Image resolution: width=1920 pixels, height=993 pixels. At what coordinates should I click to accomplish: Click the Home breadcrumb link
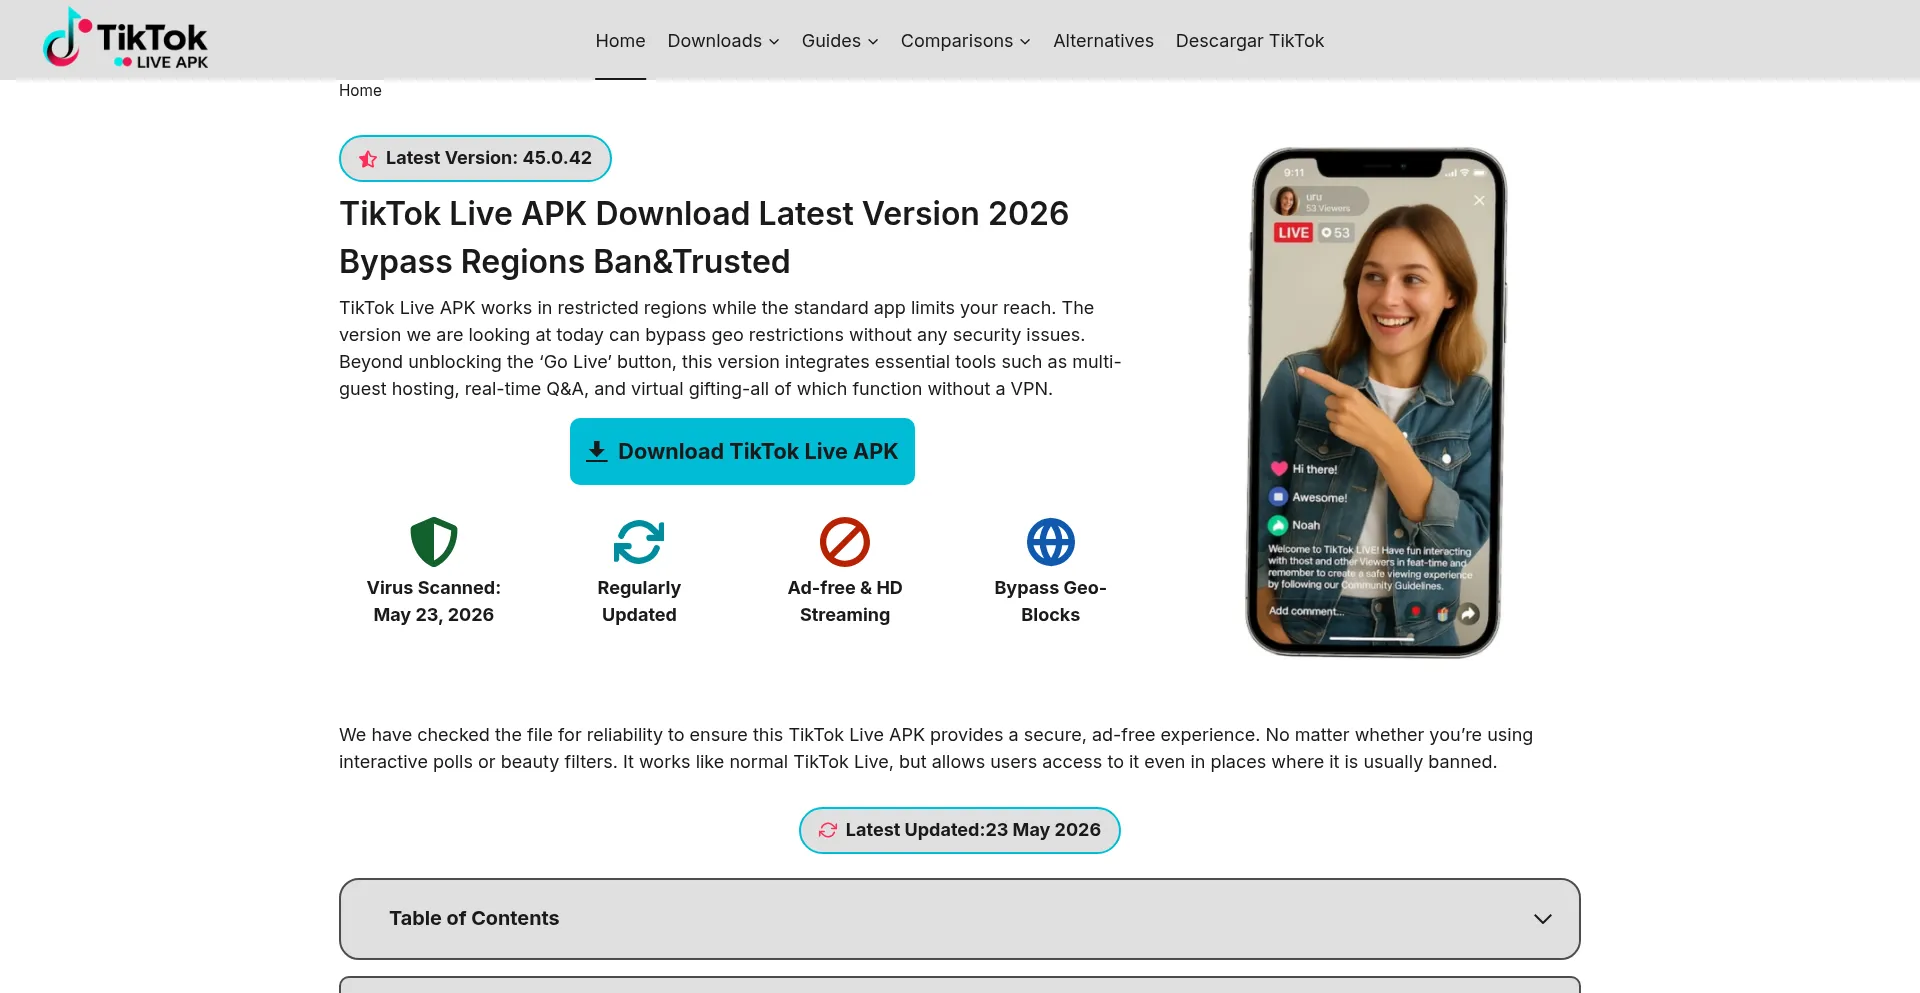pos(360,90)
